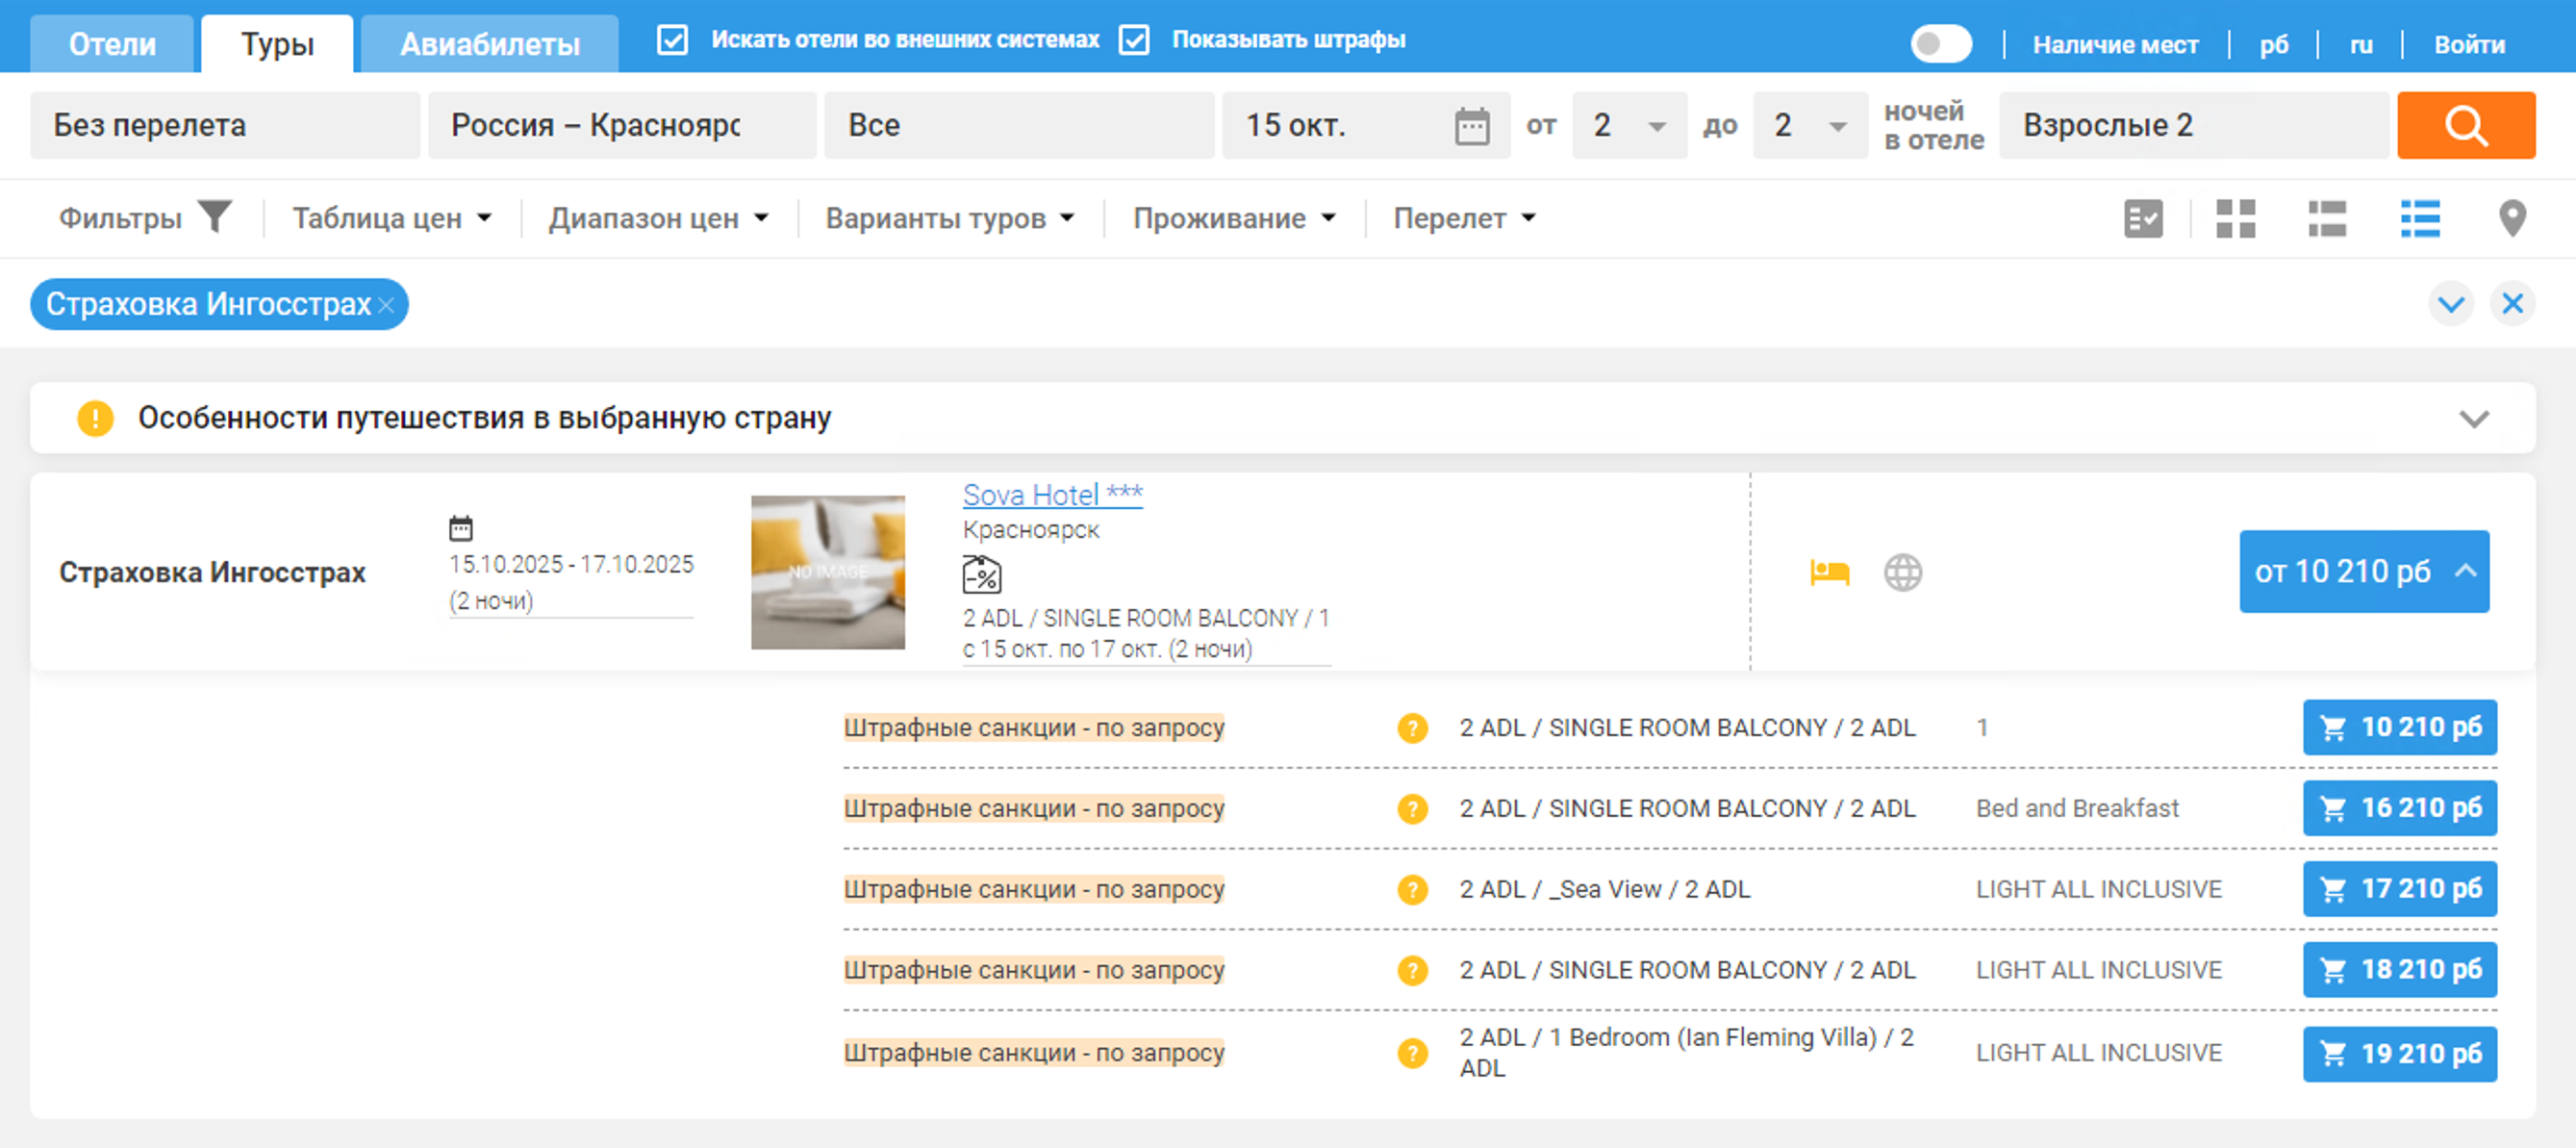Uncheck the Показывать штрафы checkbox

coord(1134,40)
